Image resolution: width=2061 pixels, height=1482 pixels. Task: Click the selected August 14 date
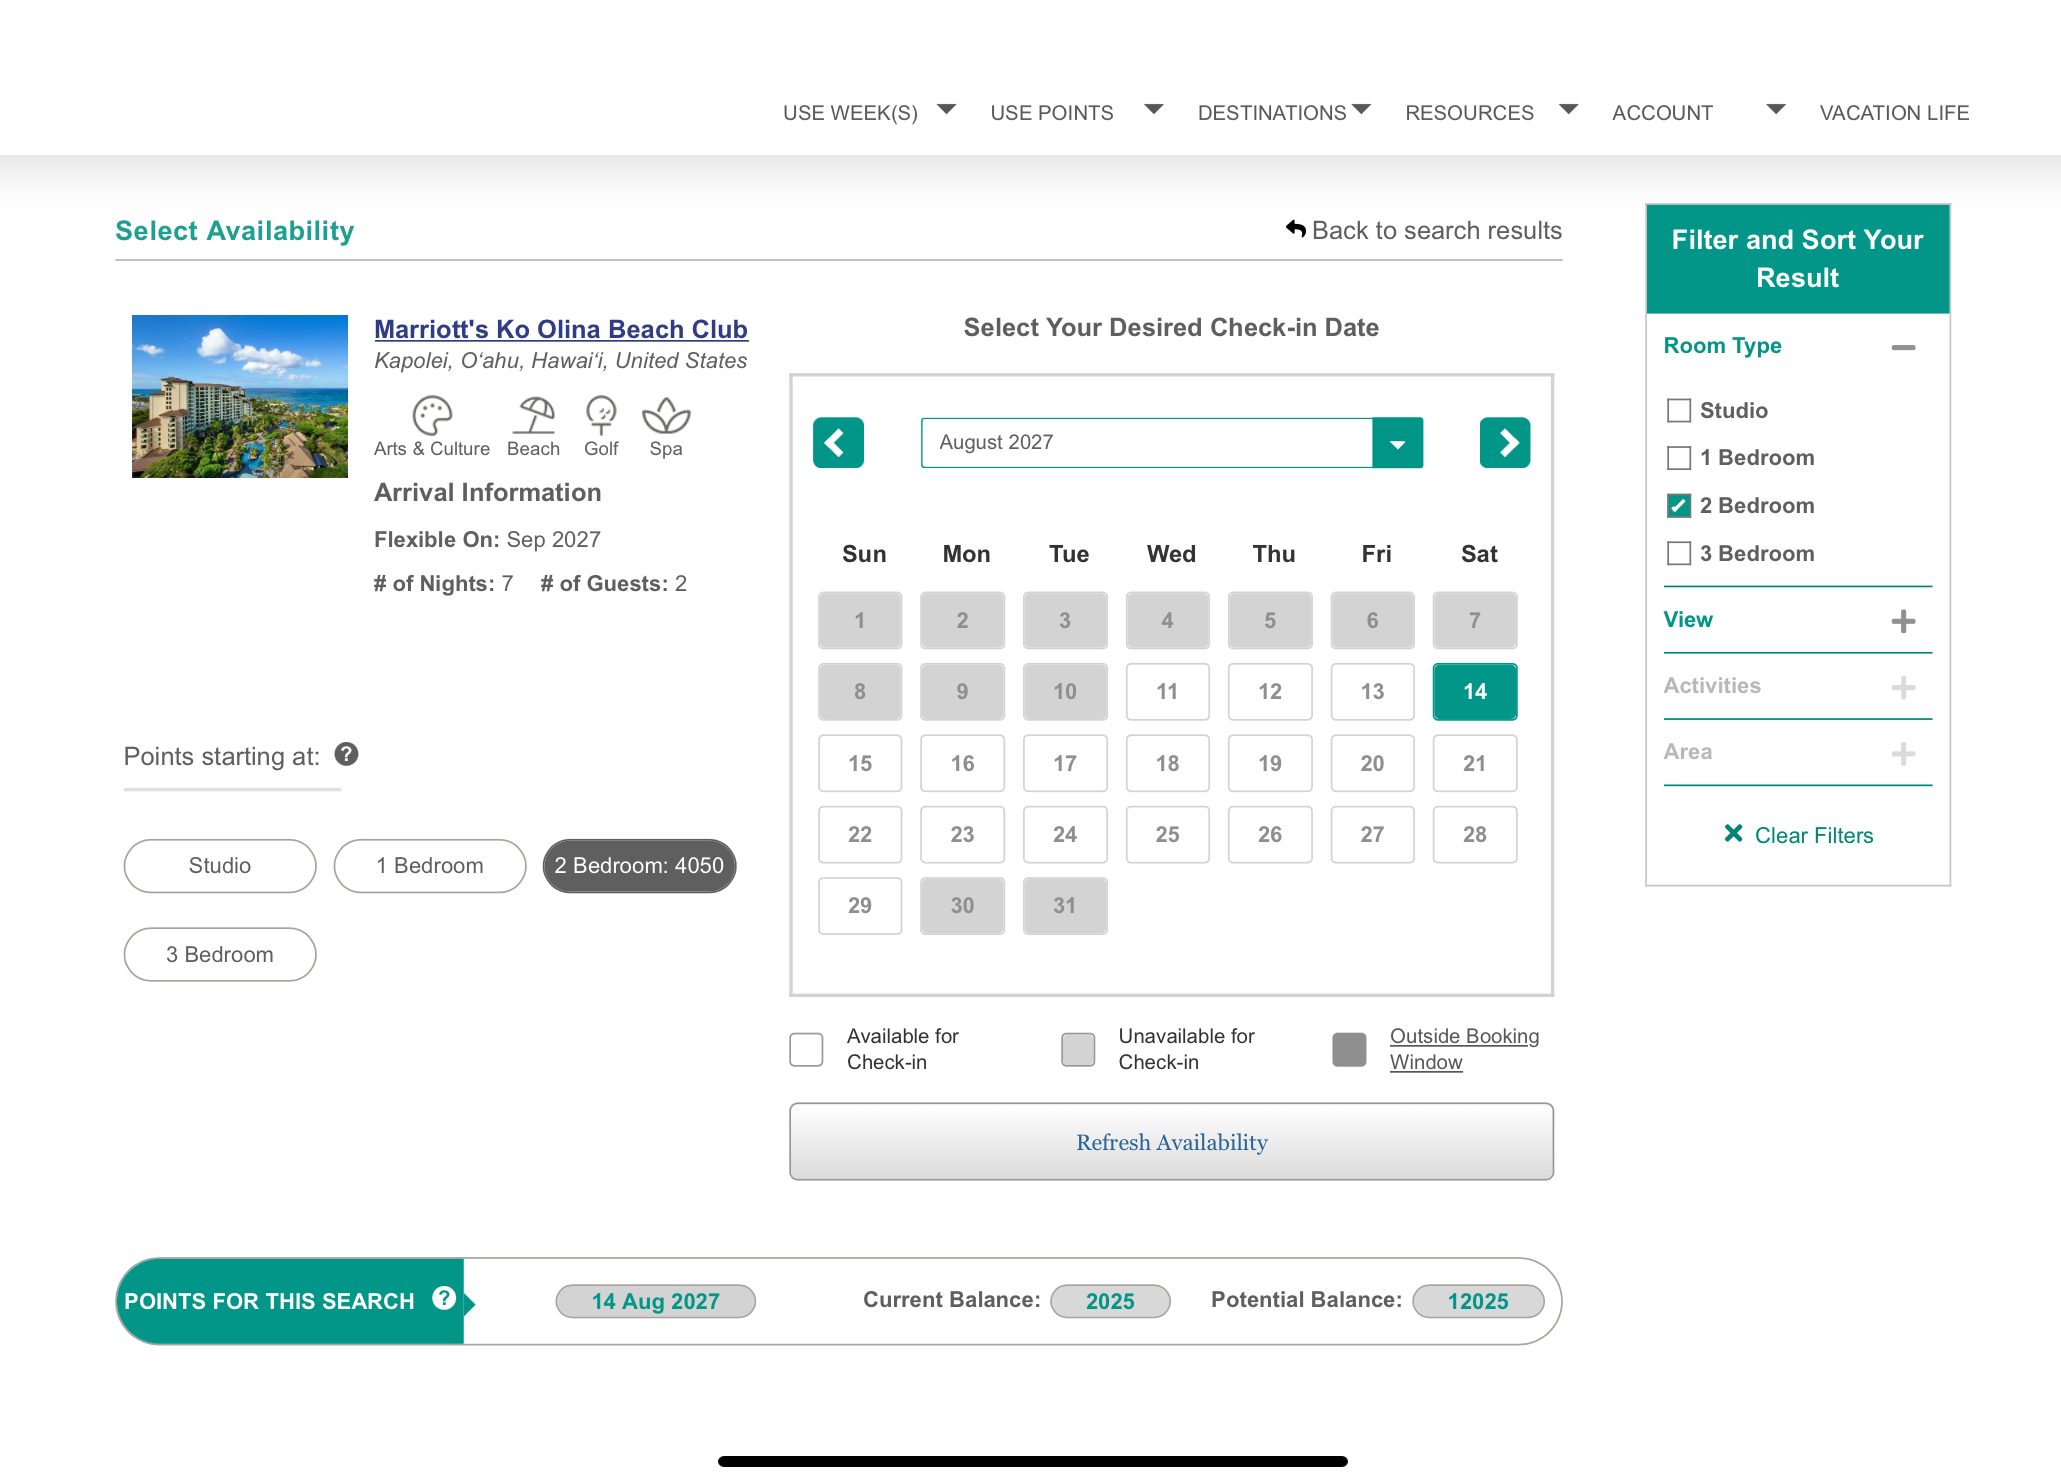click(1475, 692)
